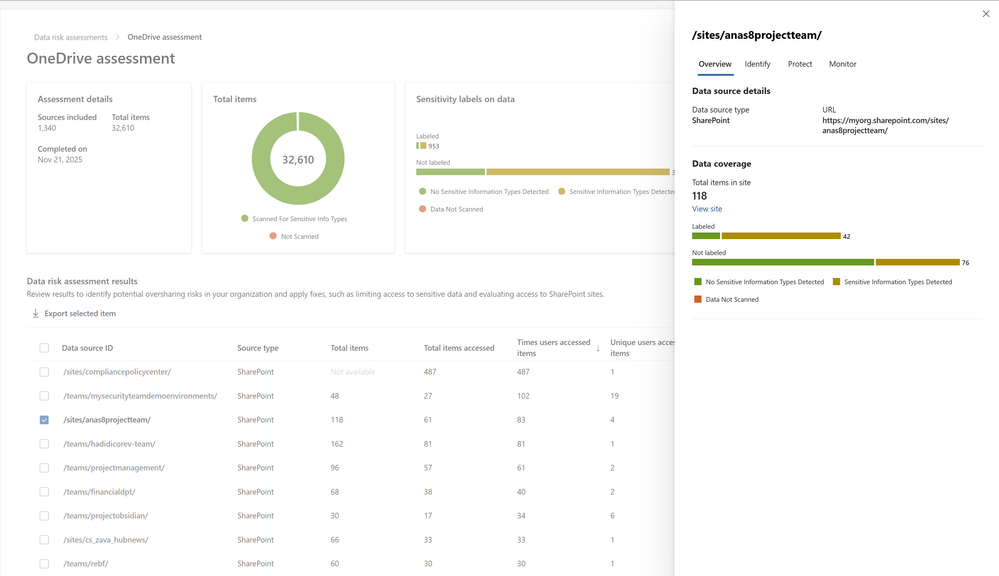Switch to the Overview tab
Viewport: 999px width, 576px height.
click(x=714, y=64)
